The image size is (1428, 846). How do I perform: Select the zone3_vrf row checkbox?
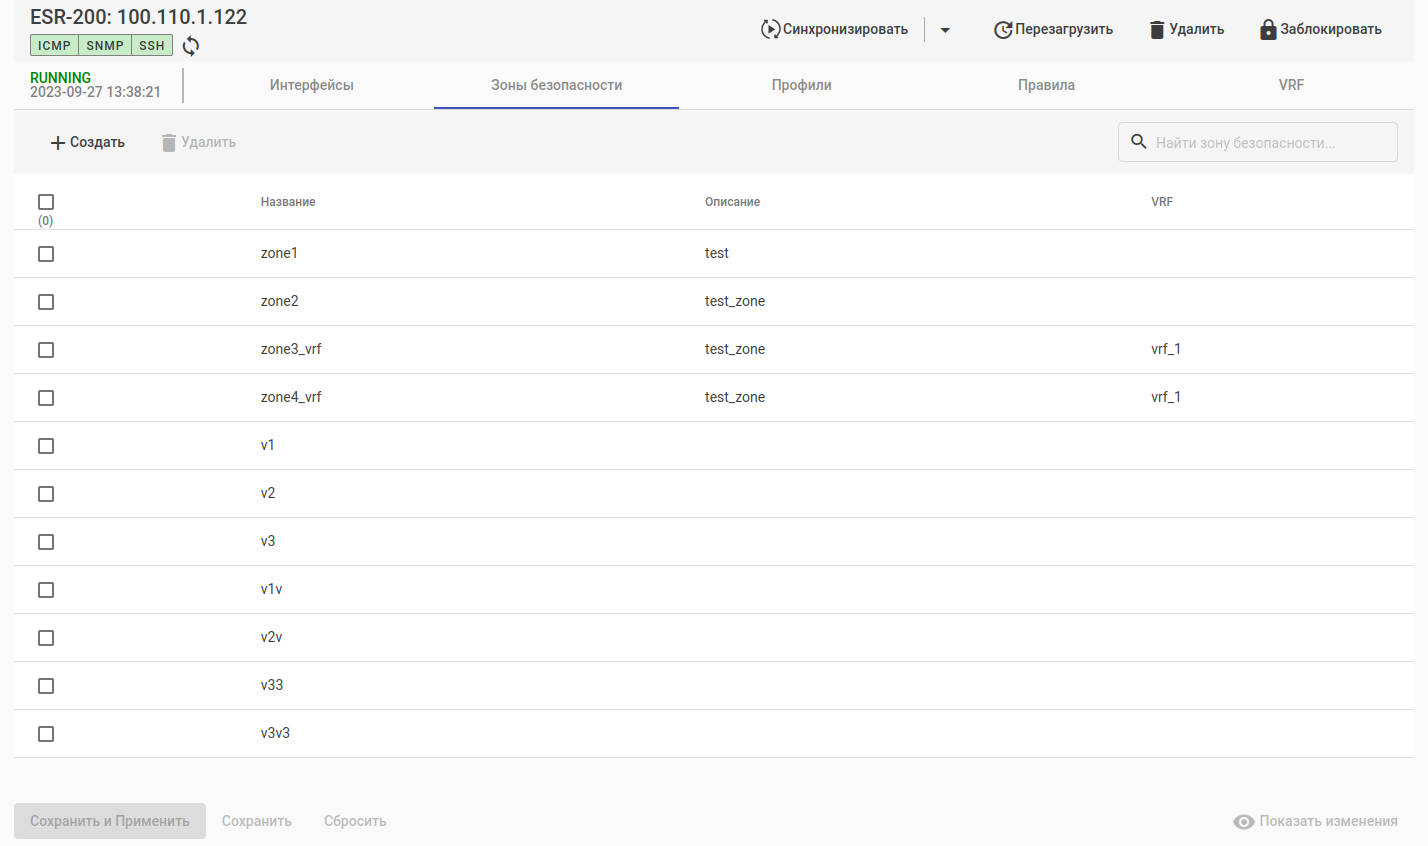46,350
